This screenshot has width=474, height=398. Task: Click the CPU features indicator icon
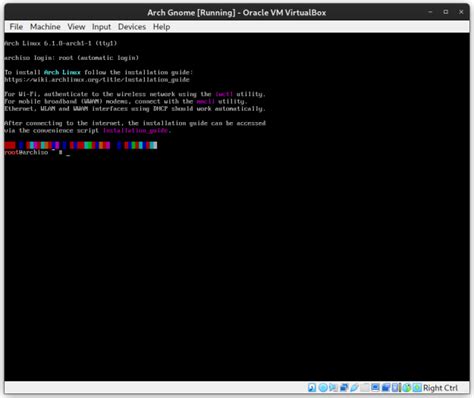[x=396, y=388]
